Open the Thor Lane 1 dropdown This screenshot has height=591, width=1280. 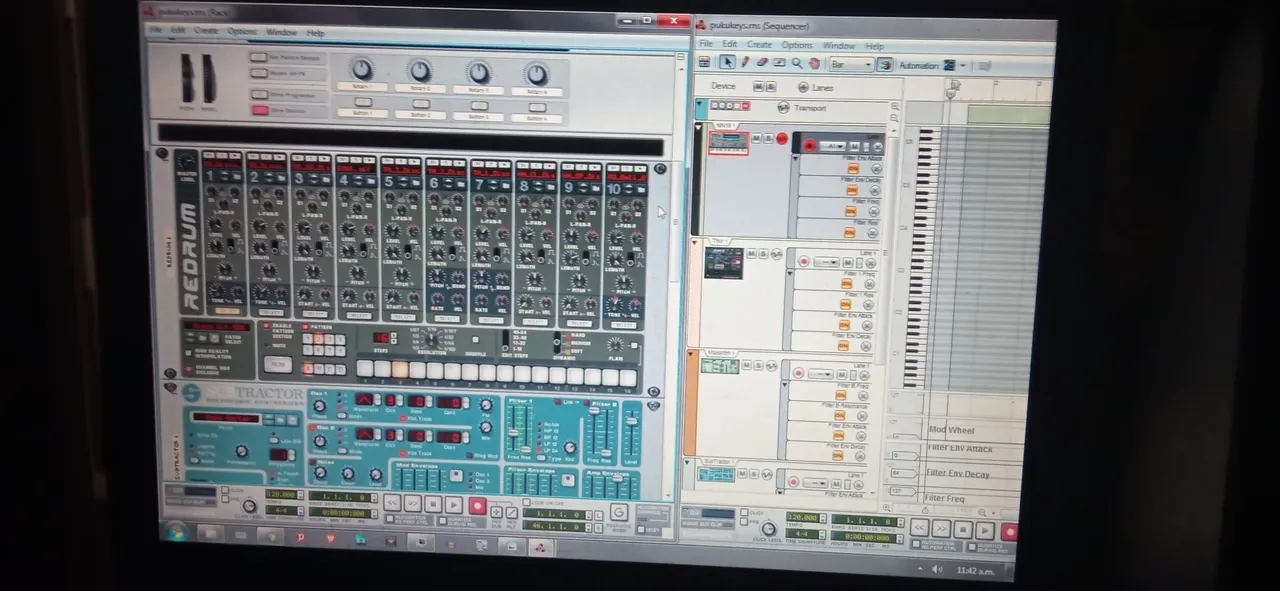pyautogui.click(x=826, y=262)
